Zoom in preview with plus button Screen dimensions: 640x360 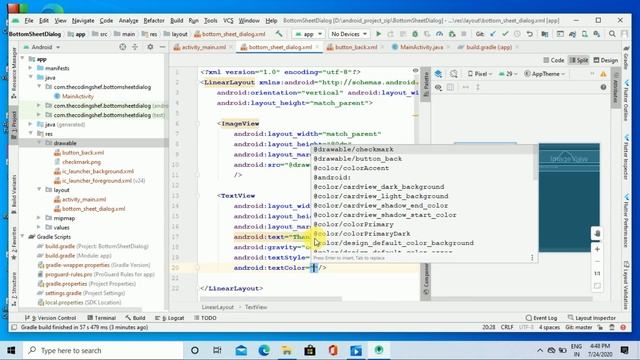(597, 249)
